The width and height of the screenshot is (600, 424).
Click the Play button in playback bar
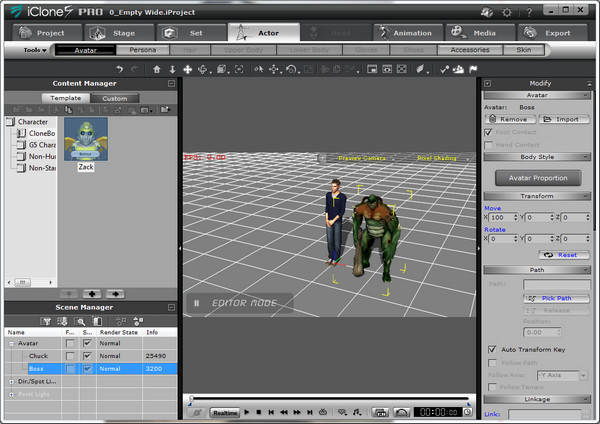[247, 411]
